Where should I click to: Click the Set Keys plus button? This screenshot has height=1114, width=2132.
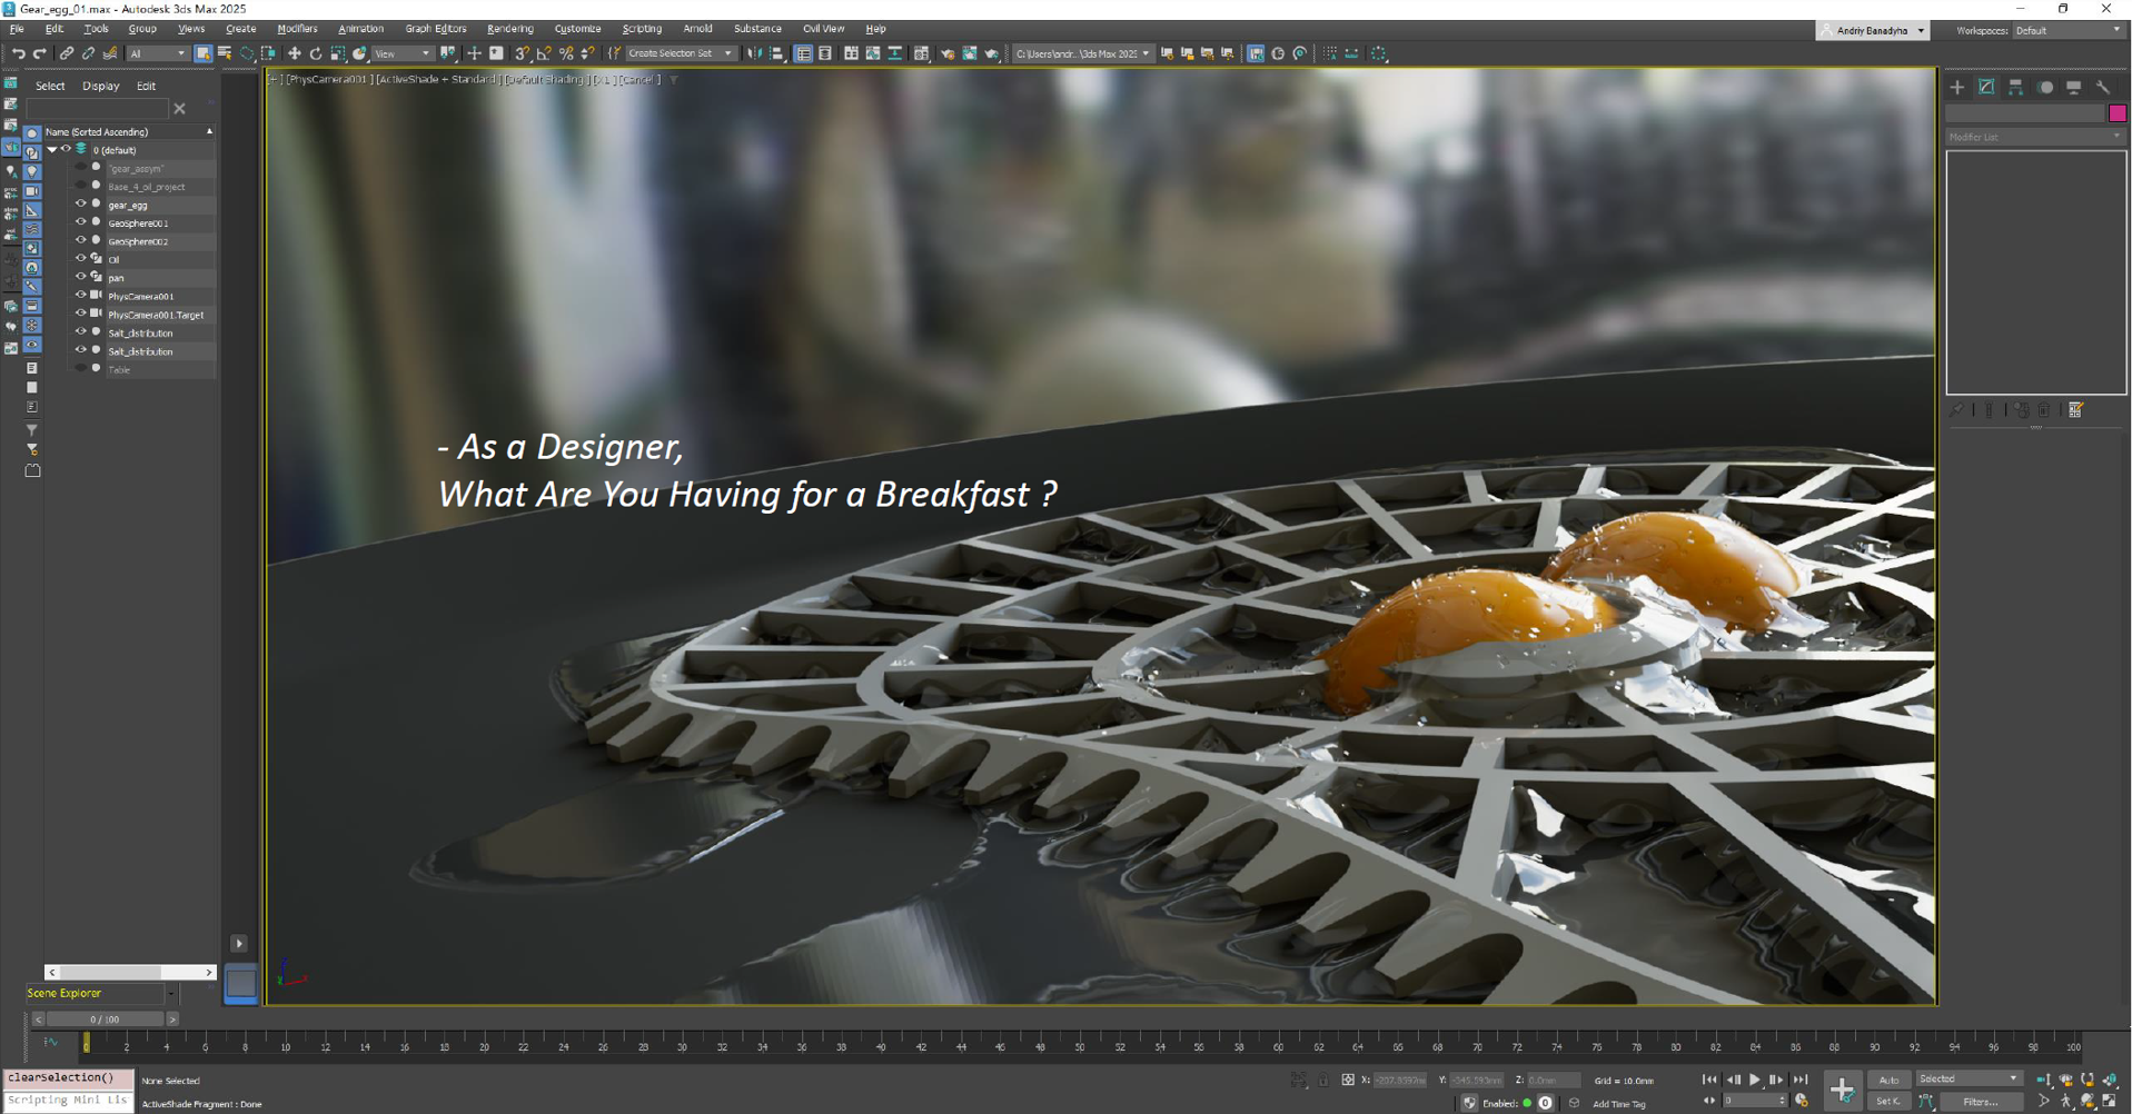click(x=1842, y=1090)
